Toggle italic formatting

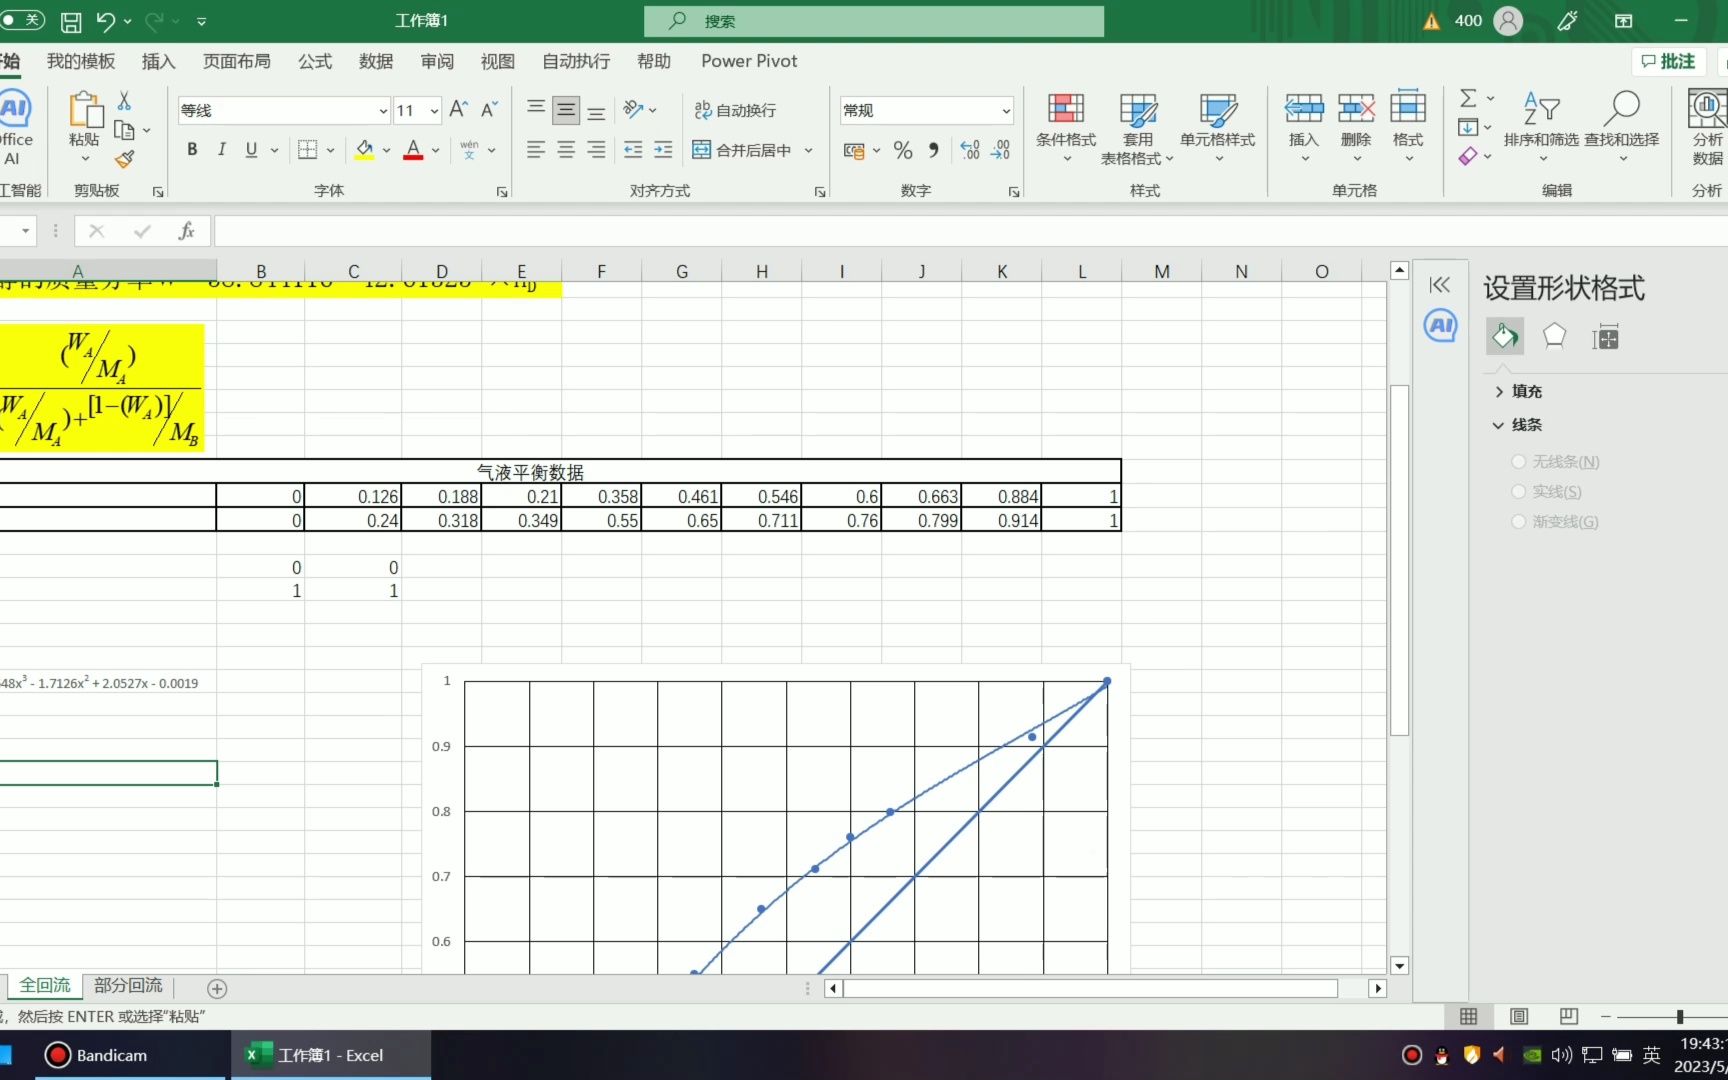(221, 150)
